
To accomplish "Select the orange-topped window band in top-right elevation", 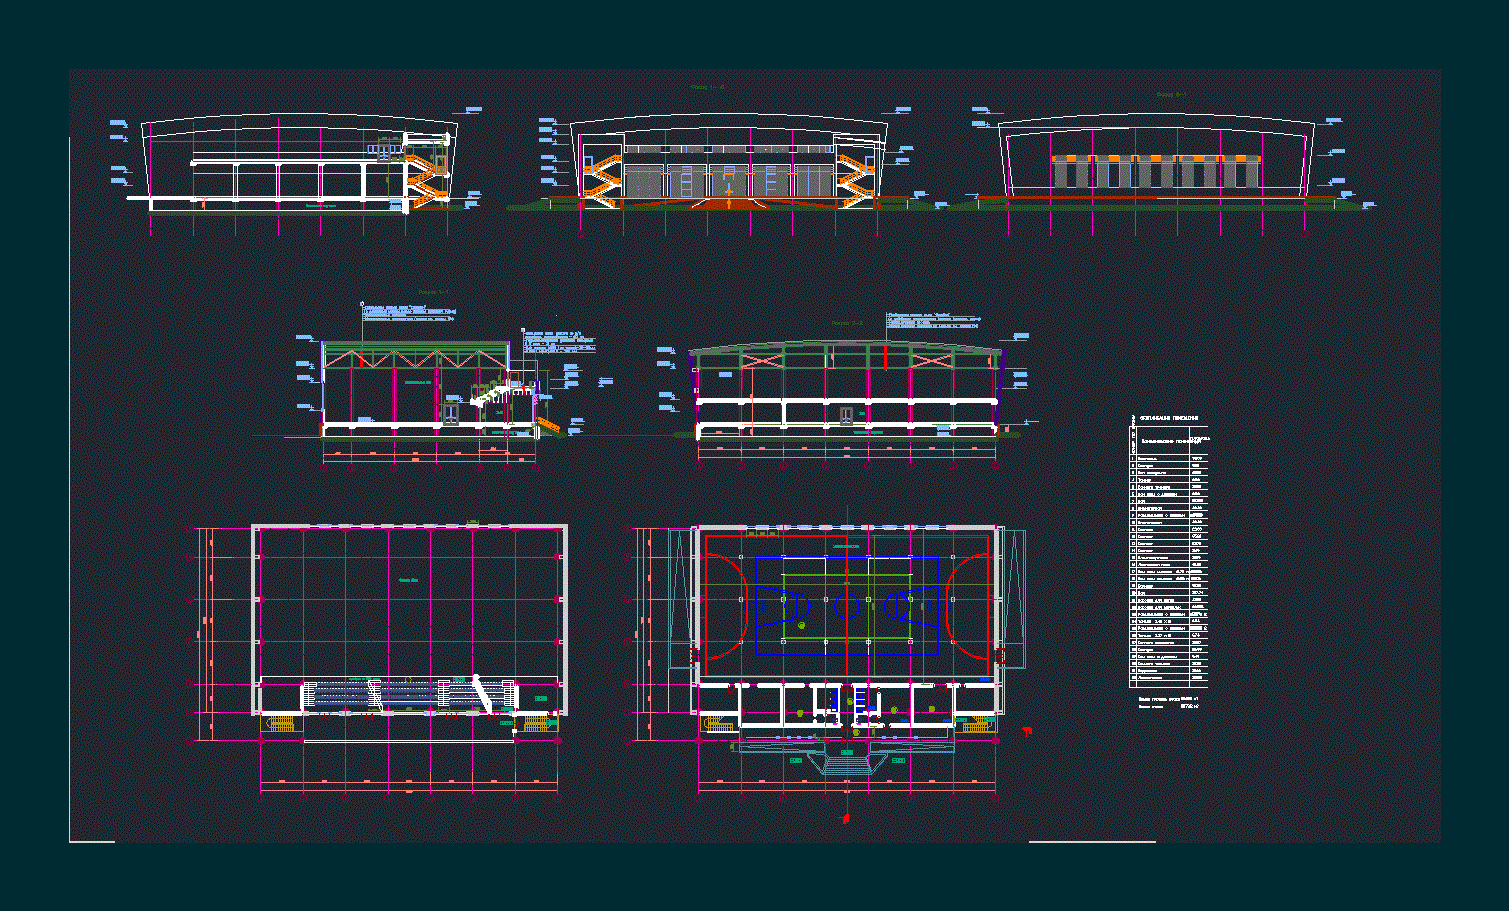I will [1155, 159].
